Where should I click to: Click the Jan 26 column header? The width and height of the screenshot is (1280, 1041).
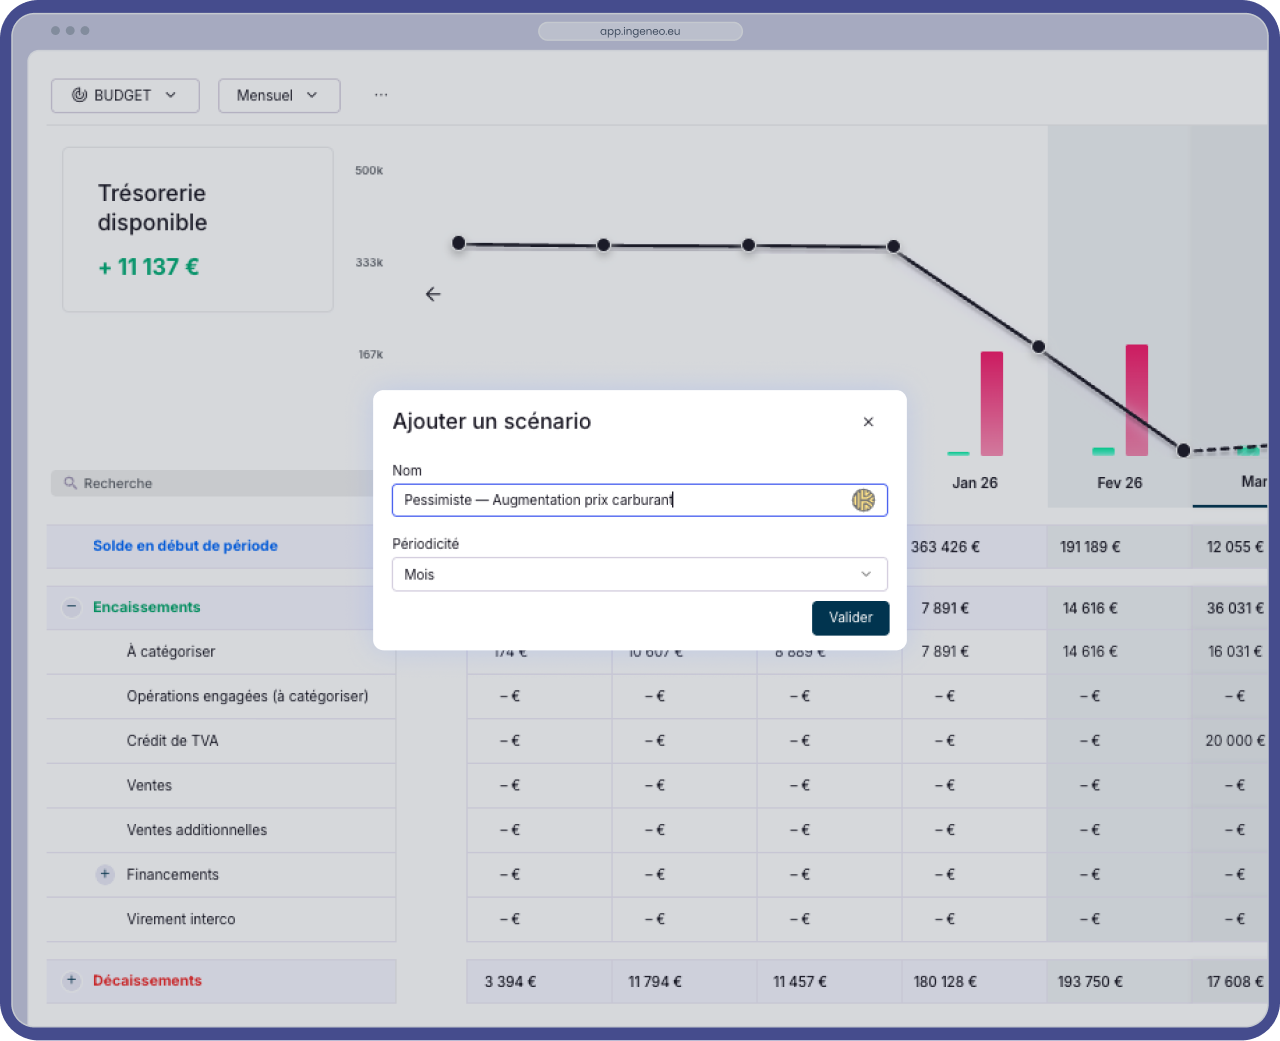[975, 483]
